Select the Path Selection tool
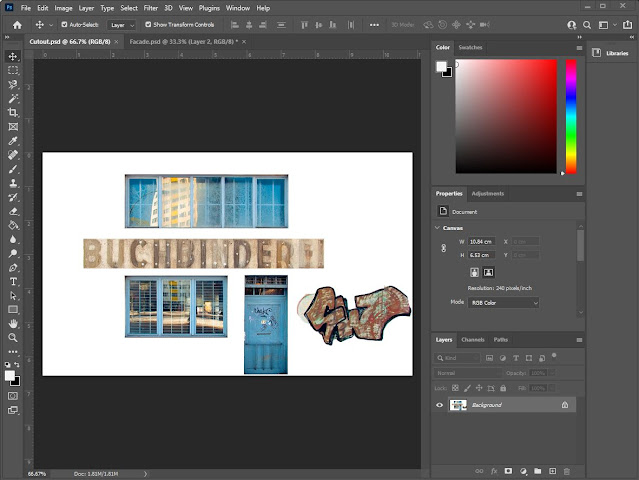The image size is (639, 480). (x=13, y=296)
